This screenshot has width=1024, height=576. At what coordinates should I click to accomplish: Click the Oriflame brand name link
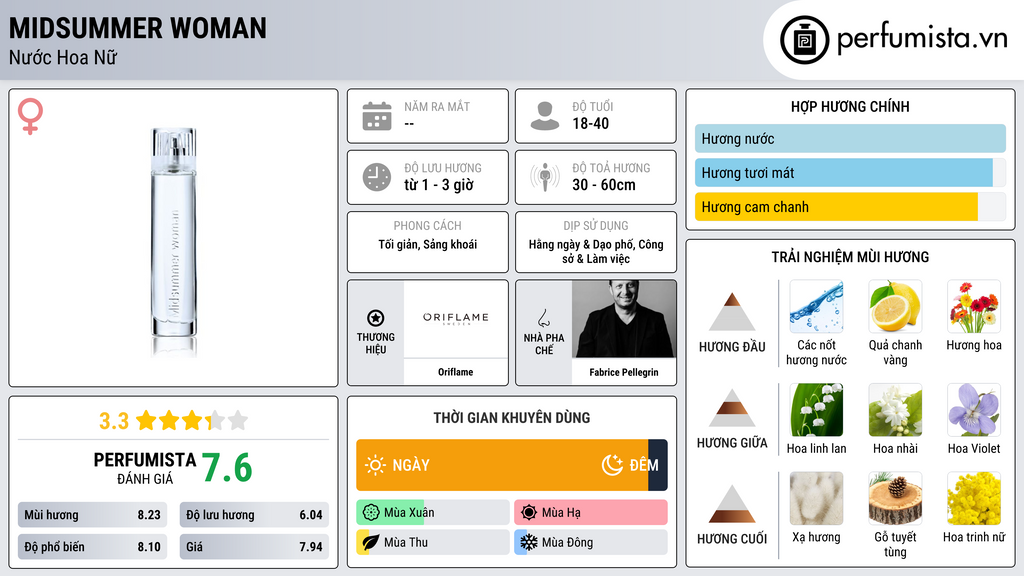point(456,372)
